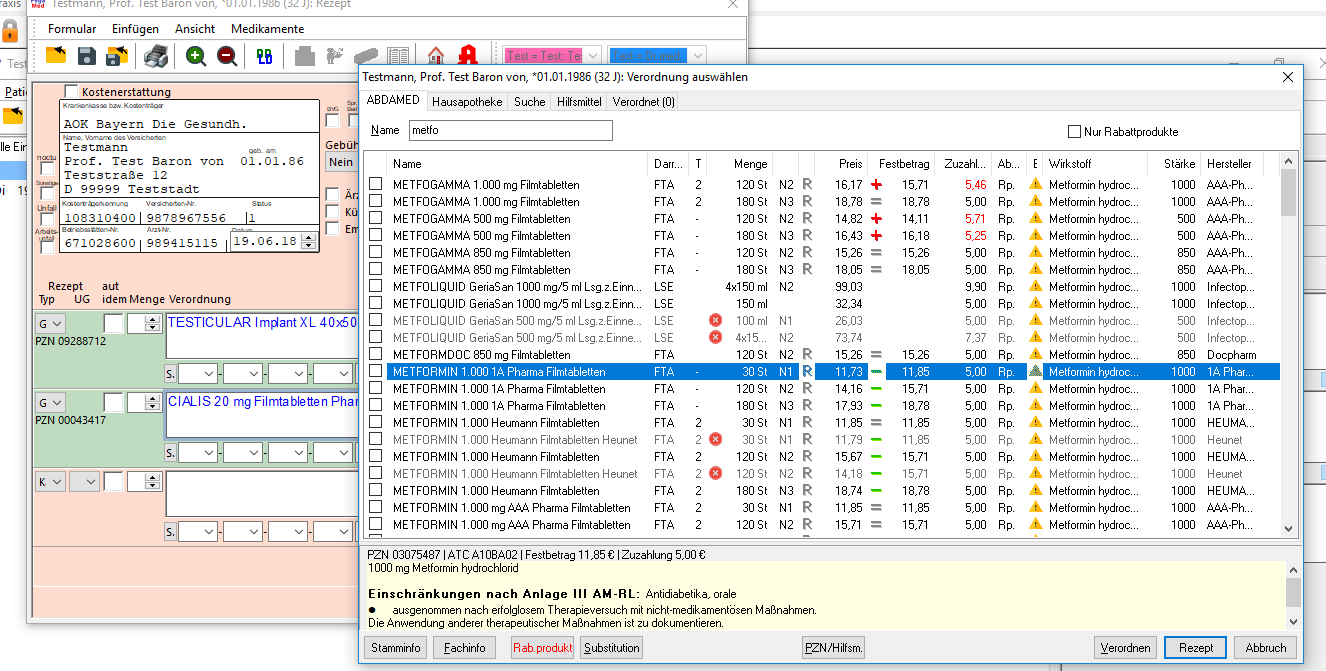Open the Medikamente menu

point(267,29)
